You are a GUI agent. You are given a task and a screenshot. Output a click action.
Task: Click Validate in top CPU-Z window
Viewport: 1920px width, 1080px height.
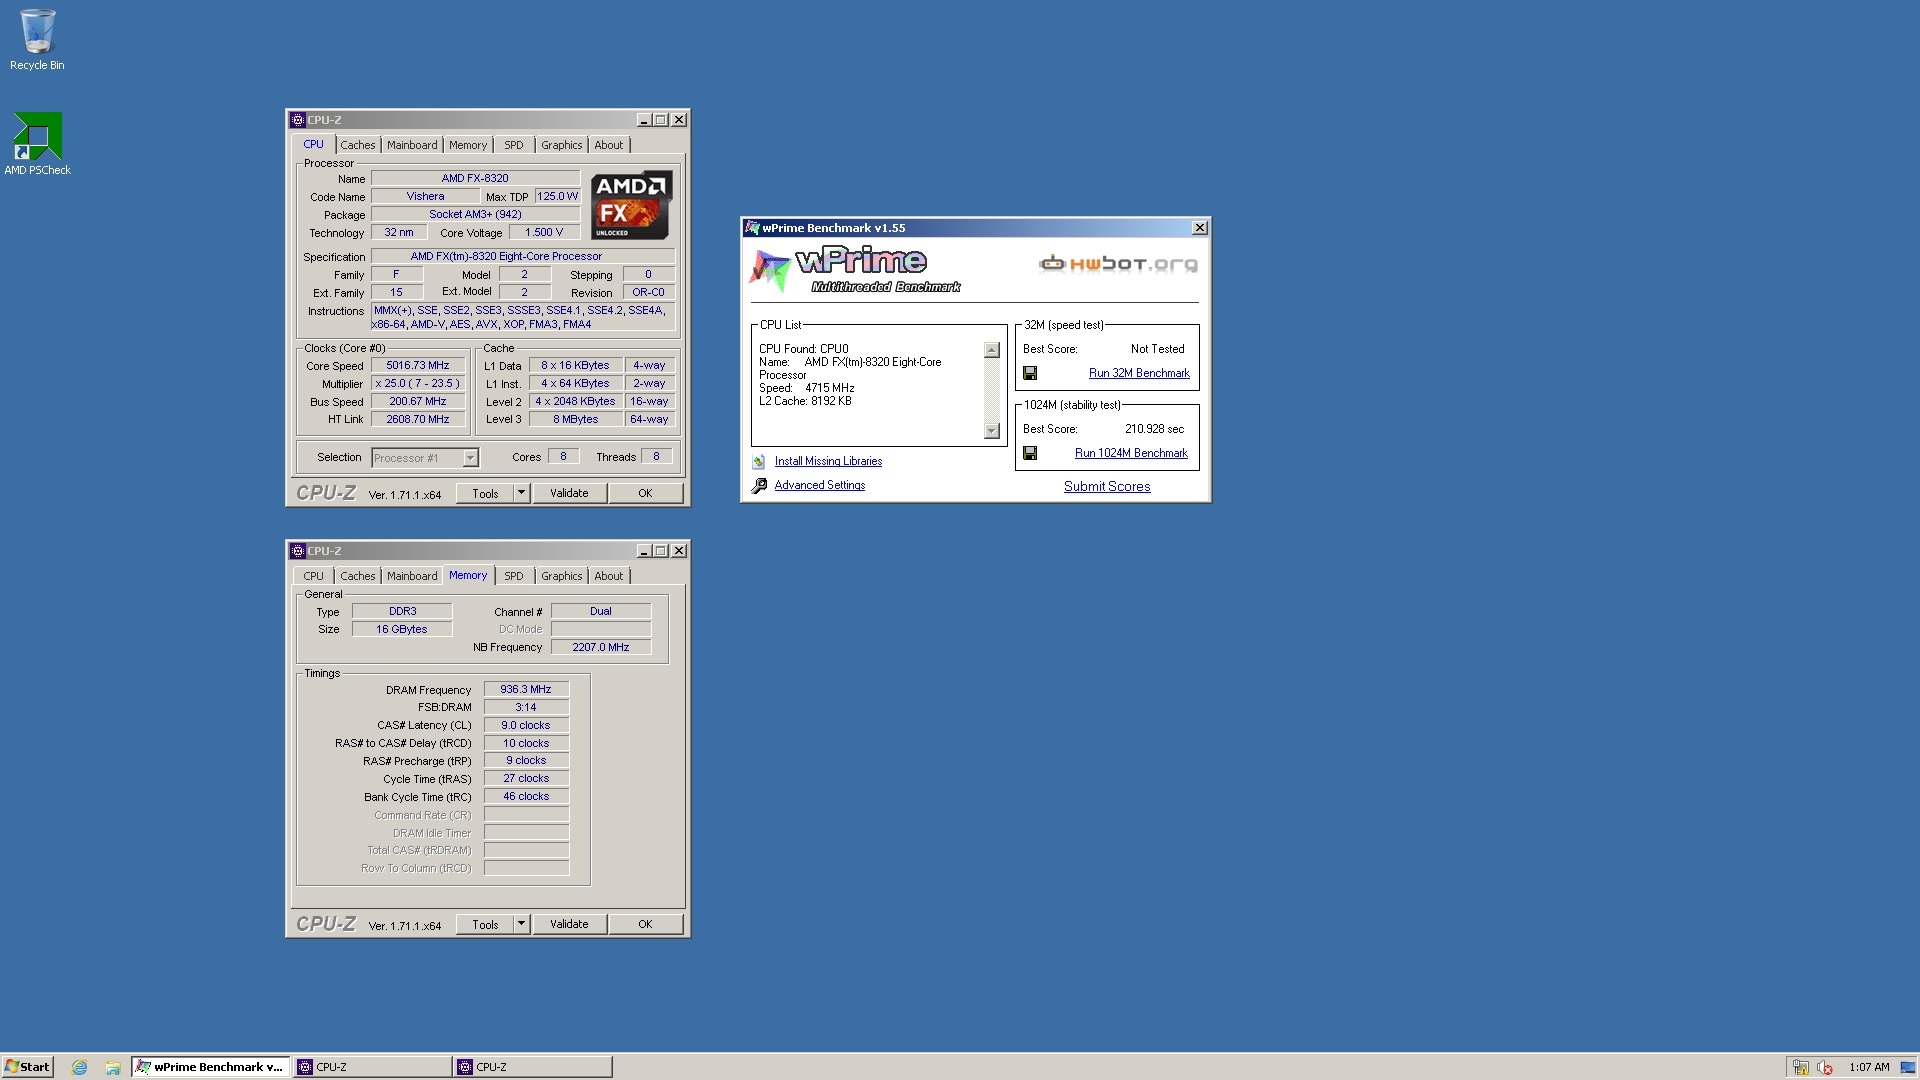(x=569, y=493)
